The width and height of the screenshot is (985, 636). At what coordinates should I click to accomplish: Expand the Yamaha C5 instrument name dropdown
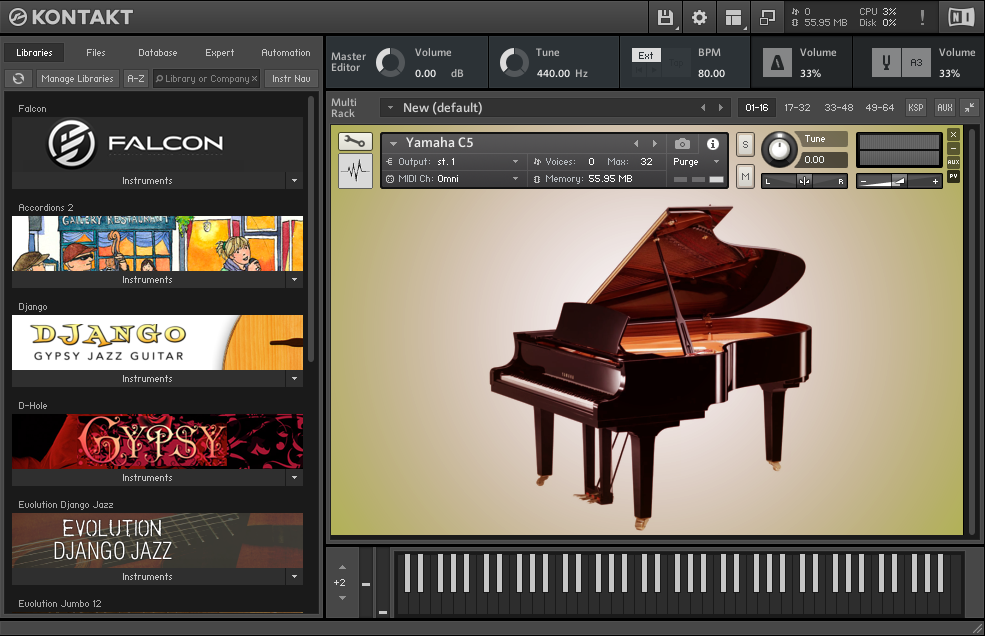[x=393, y=143]
